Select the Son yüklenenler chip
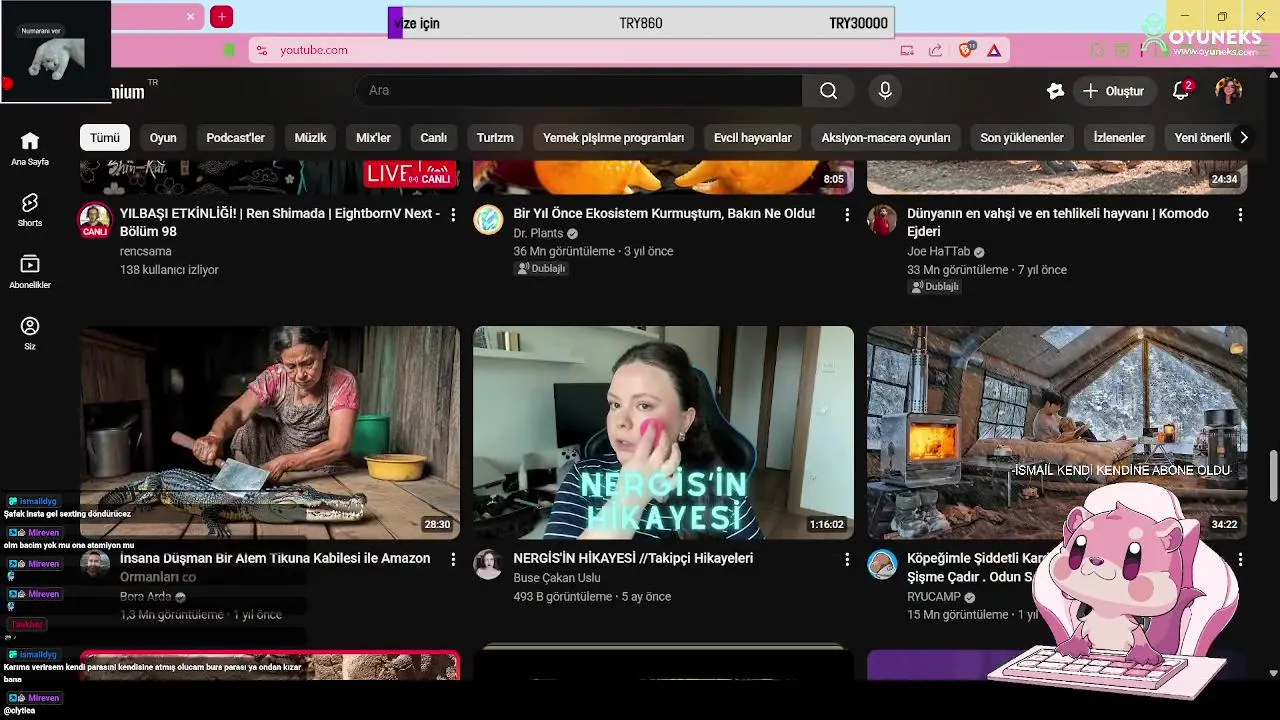 click(x=1022, y=138)
